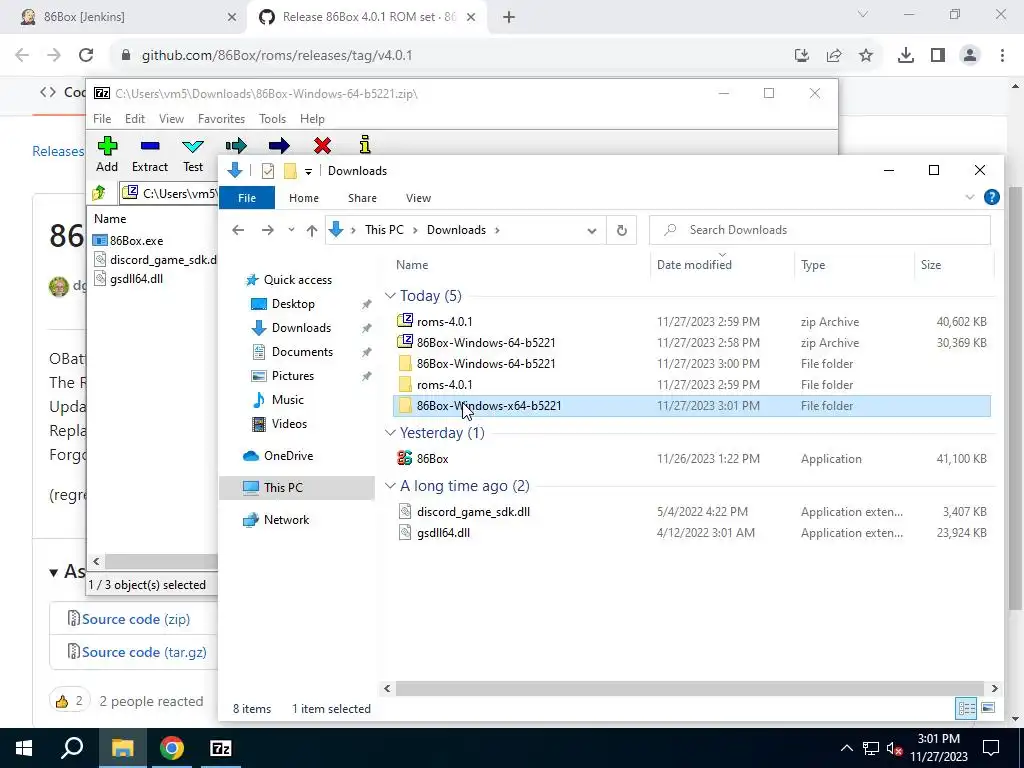The height and width of the screenshot is (768, 1024).
Task: Open the Explorer Share tab
Action: point(362,198)
